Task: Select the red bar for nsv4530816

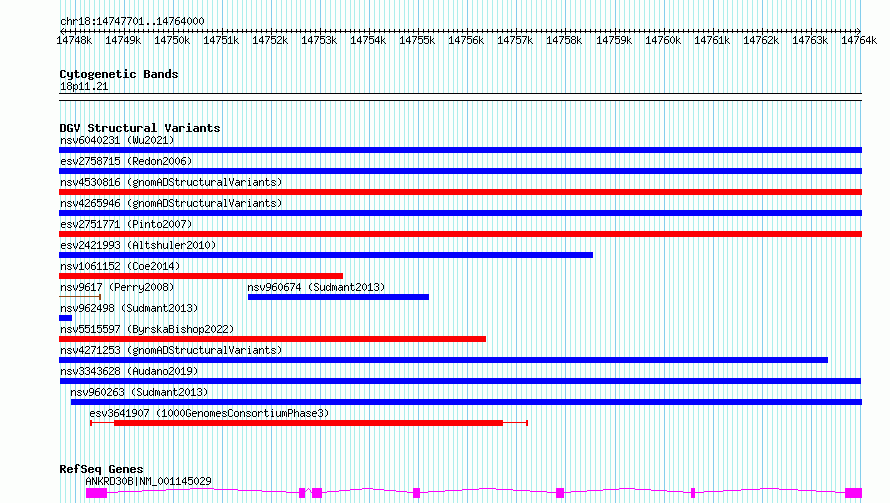Action: click(460, 192)
